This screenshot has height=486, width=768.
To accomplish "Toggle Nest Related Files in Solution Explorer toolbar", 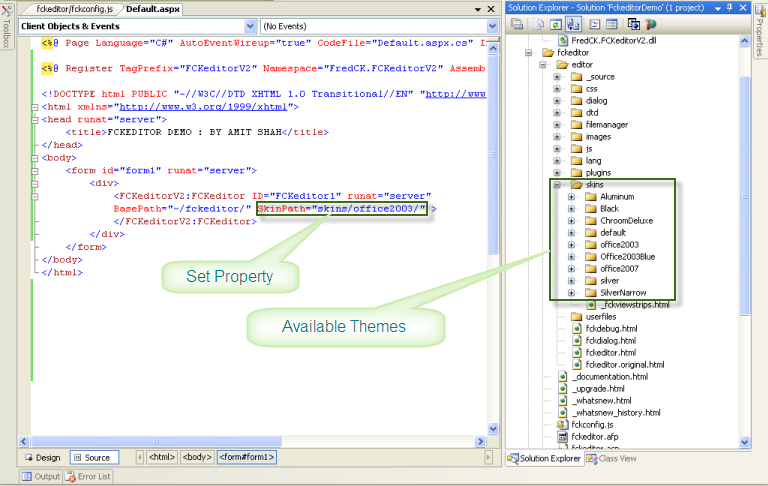I will pos(573,24).
